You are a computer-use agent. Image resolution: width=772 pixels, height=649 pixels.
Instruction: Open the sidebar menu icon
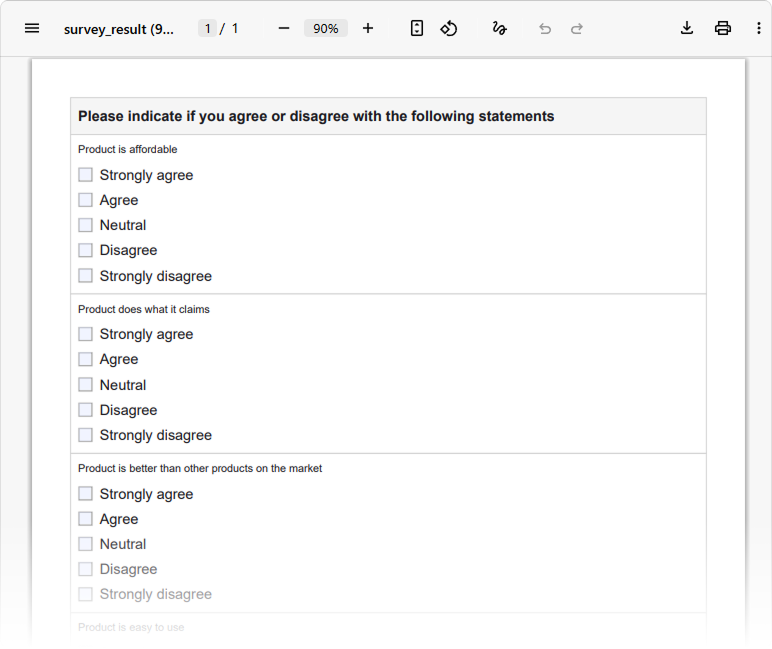(32, 29)
